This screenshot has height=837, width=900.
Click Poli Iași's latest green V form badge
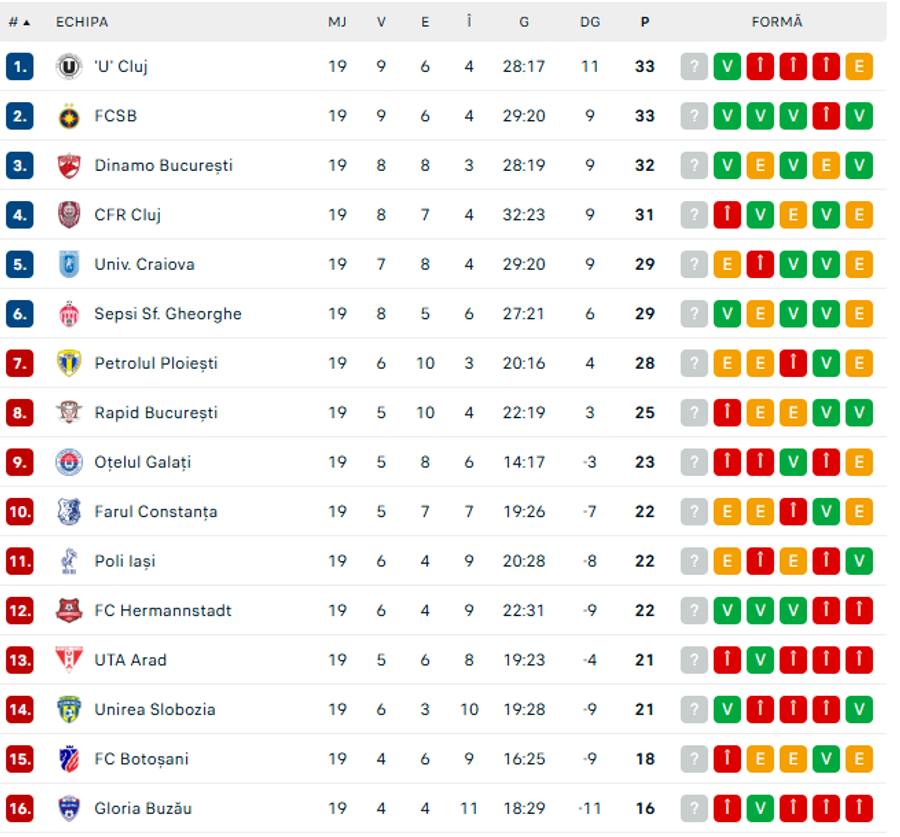859,561
